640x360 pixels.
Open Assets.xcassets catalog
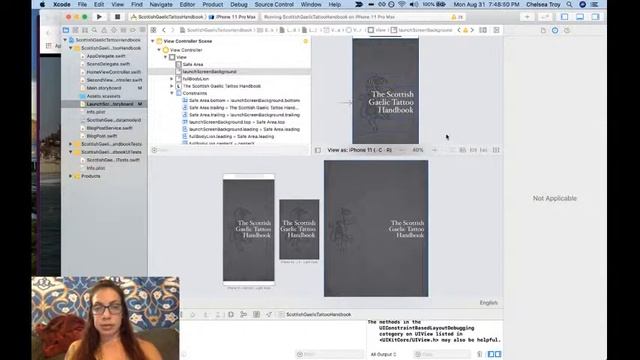coord(104,96)
